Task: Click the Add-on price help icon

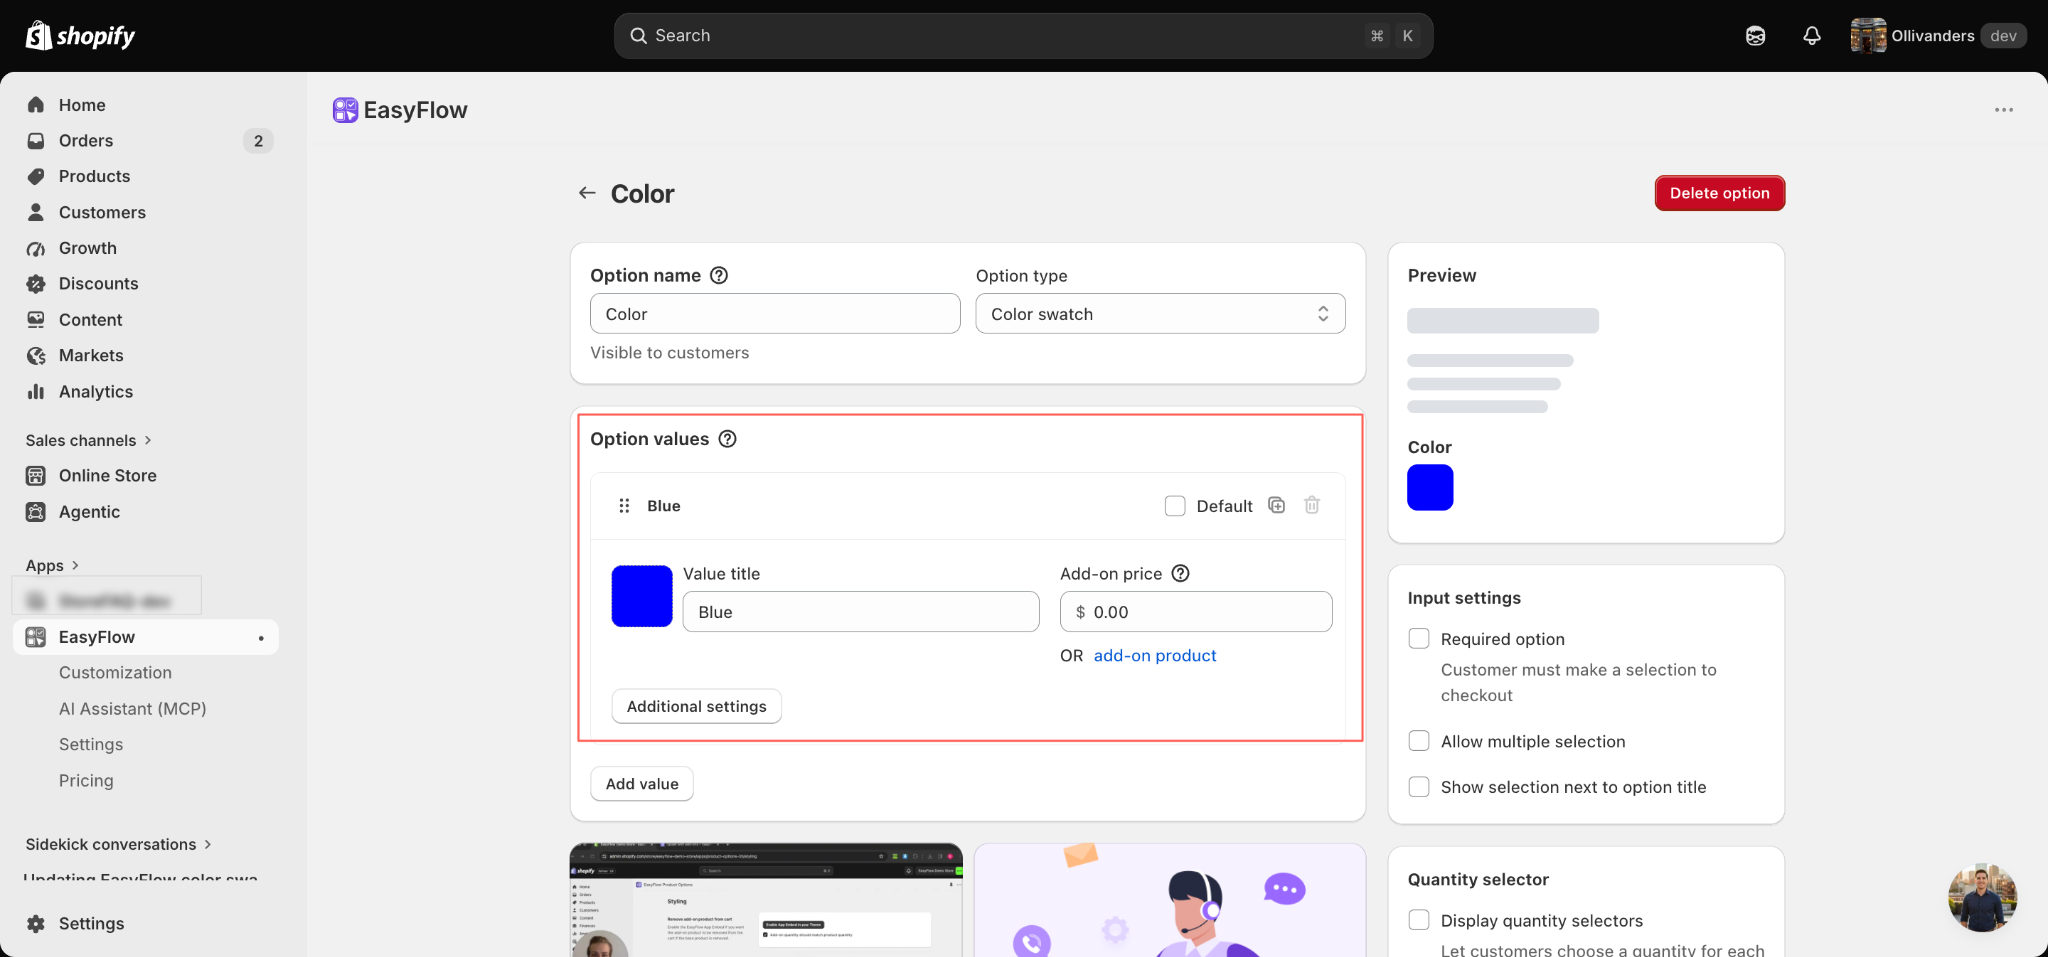Action: 1181,573
